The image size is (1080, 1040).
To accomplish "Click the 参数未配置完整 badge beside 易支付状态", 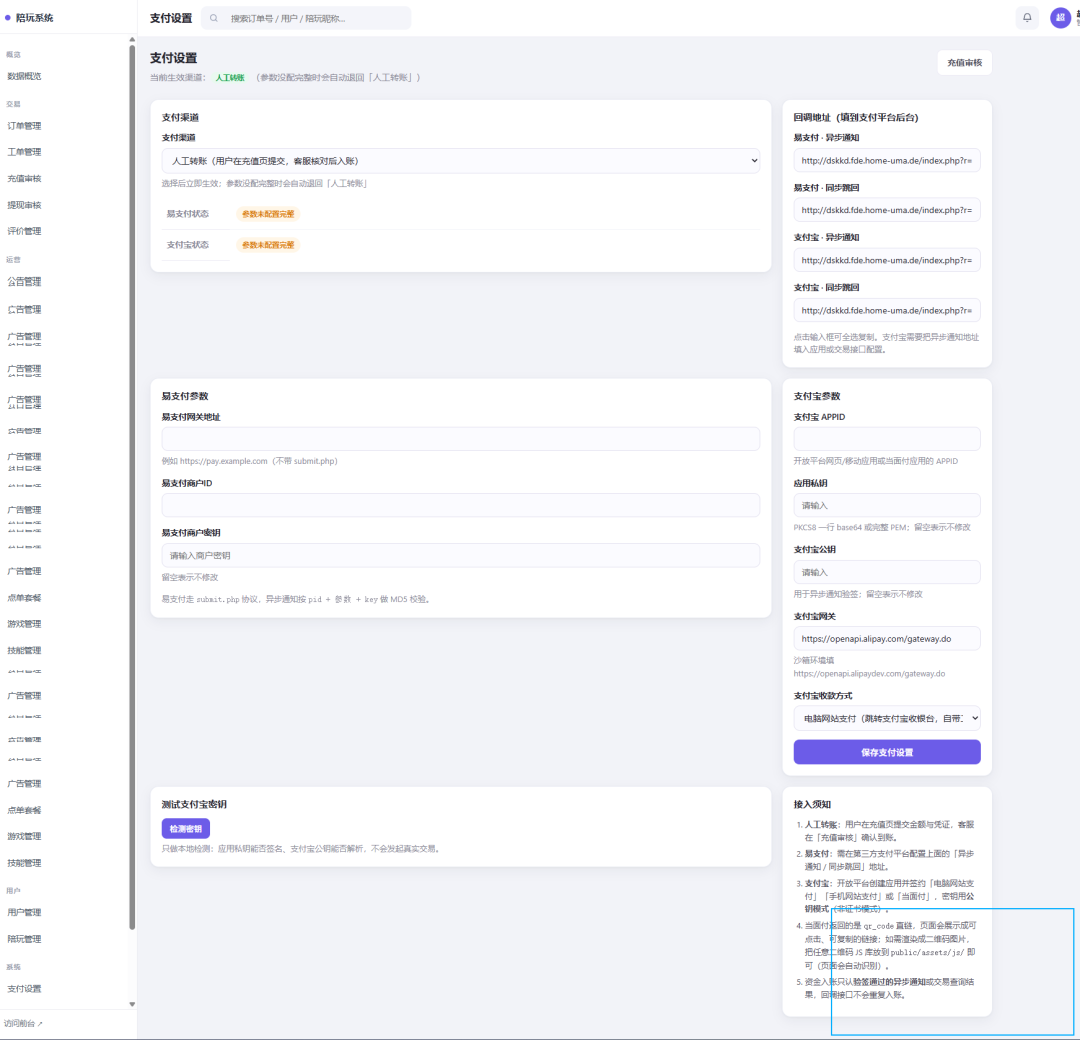I will (x=268, y=214).
